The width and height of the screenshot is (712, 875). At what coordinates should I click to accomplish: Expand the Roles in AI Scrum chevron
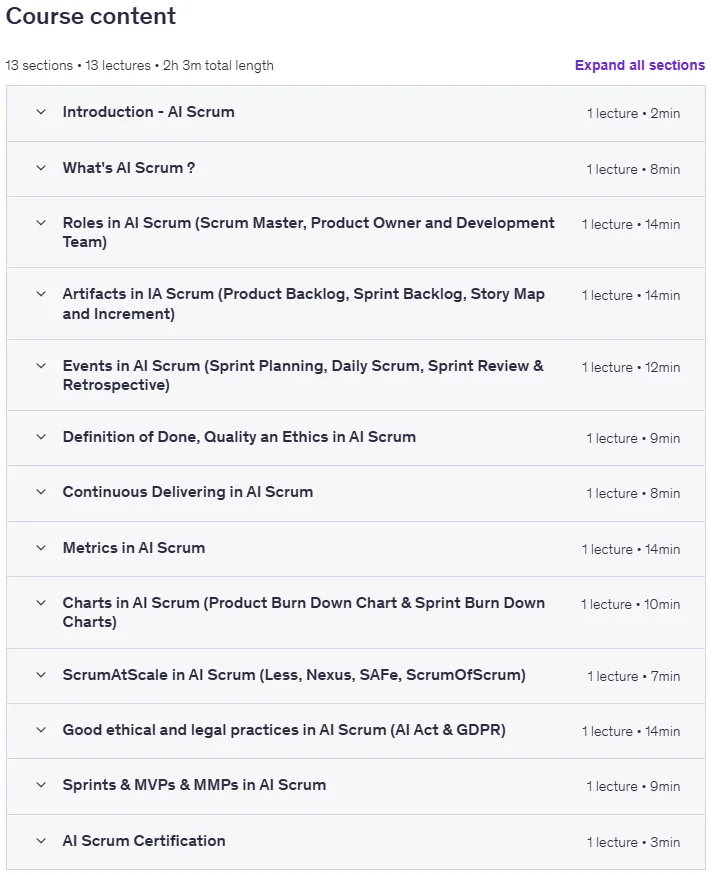41,223
